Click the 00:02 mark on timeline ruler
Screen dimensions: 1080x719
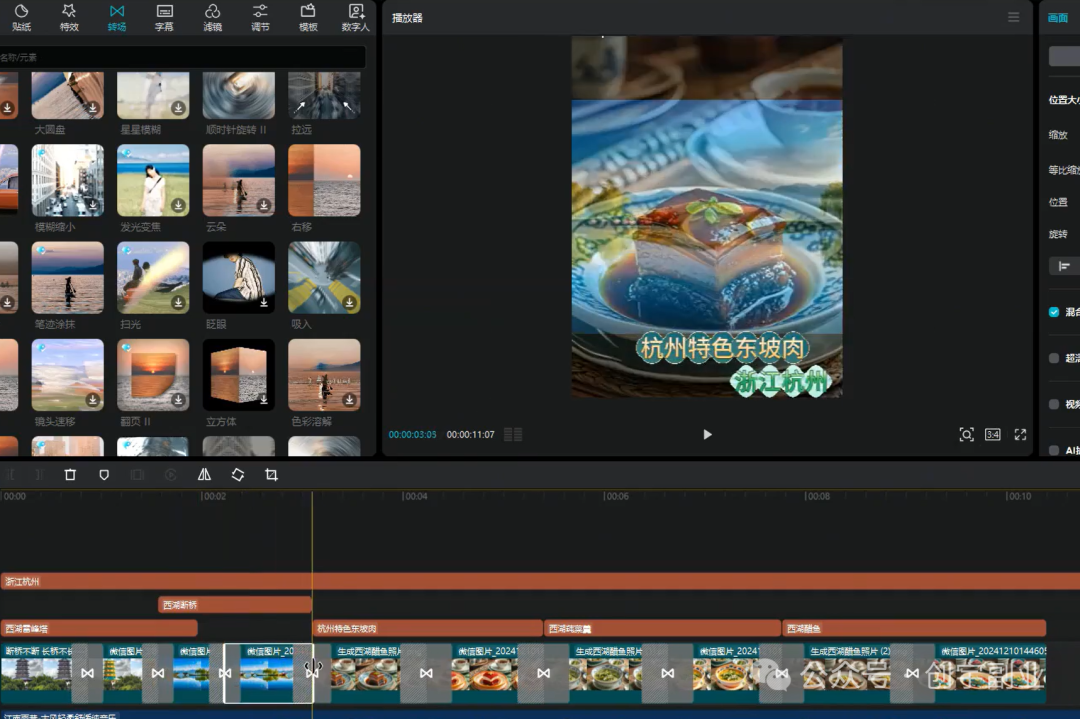(x=214, y=496)
